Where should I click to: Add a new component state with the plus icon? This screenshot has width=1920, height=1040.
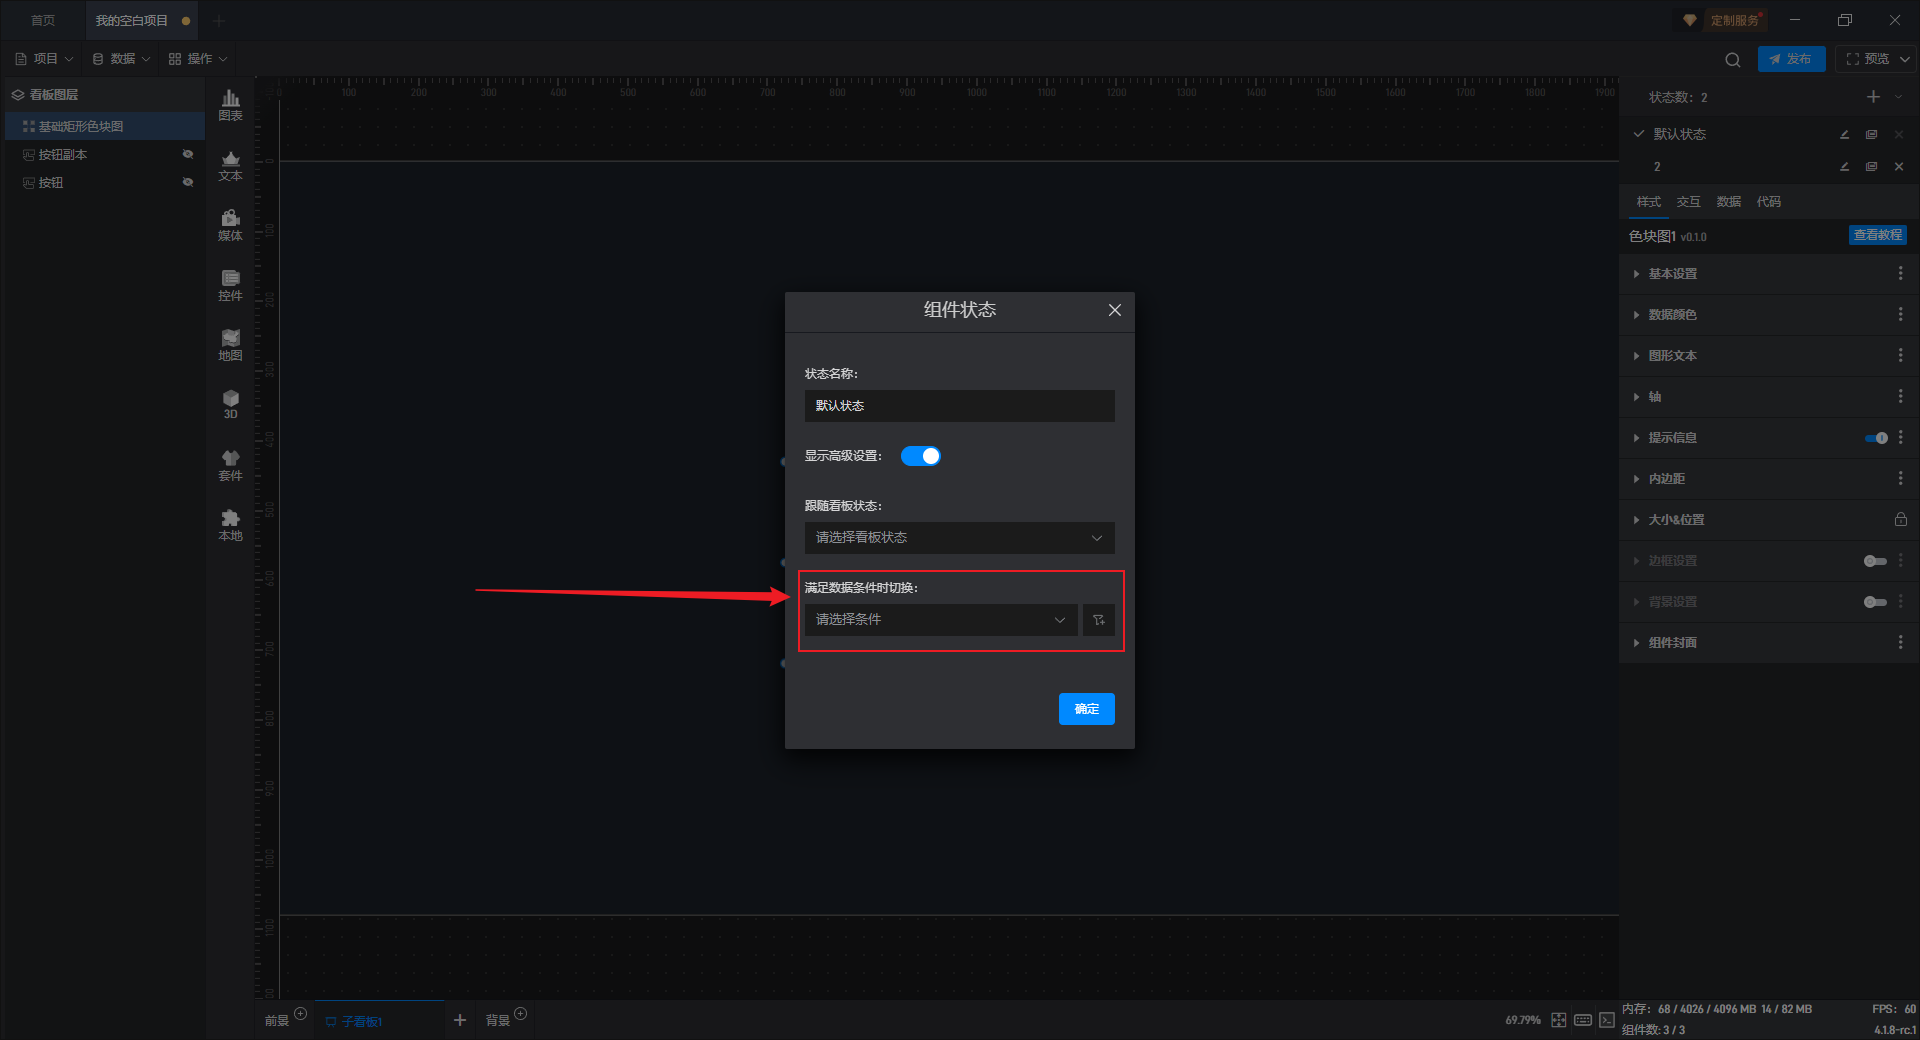pyautogui.click(x=1873, y=97)
